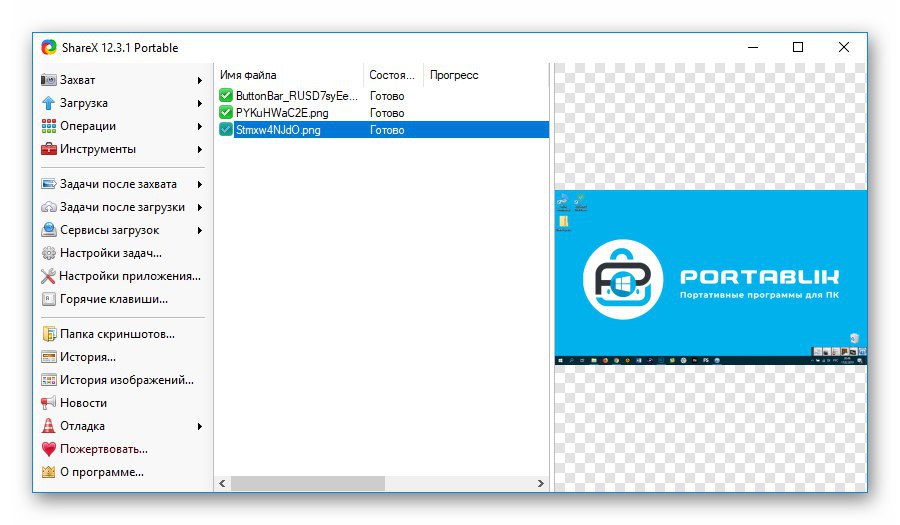
Task: Click green checkmark of Stmxw4NJdO.png
Action: [x=226, y=130]
